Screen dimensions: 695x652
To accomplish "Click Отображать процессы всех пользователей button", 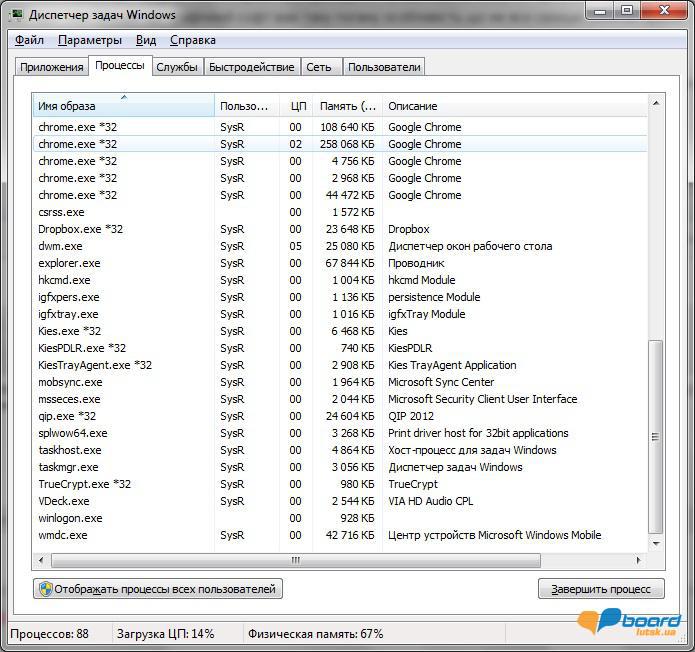I will click(157, 589).
